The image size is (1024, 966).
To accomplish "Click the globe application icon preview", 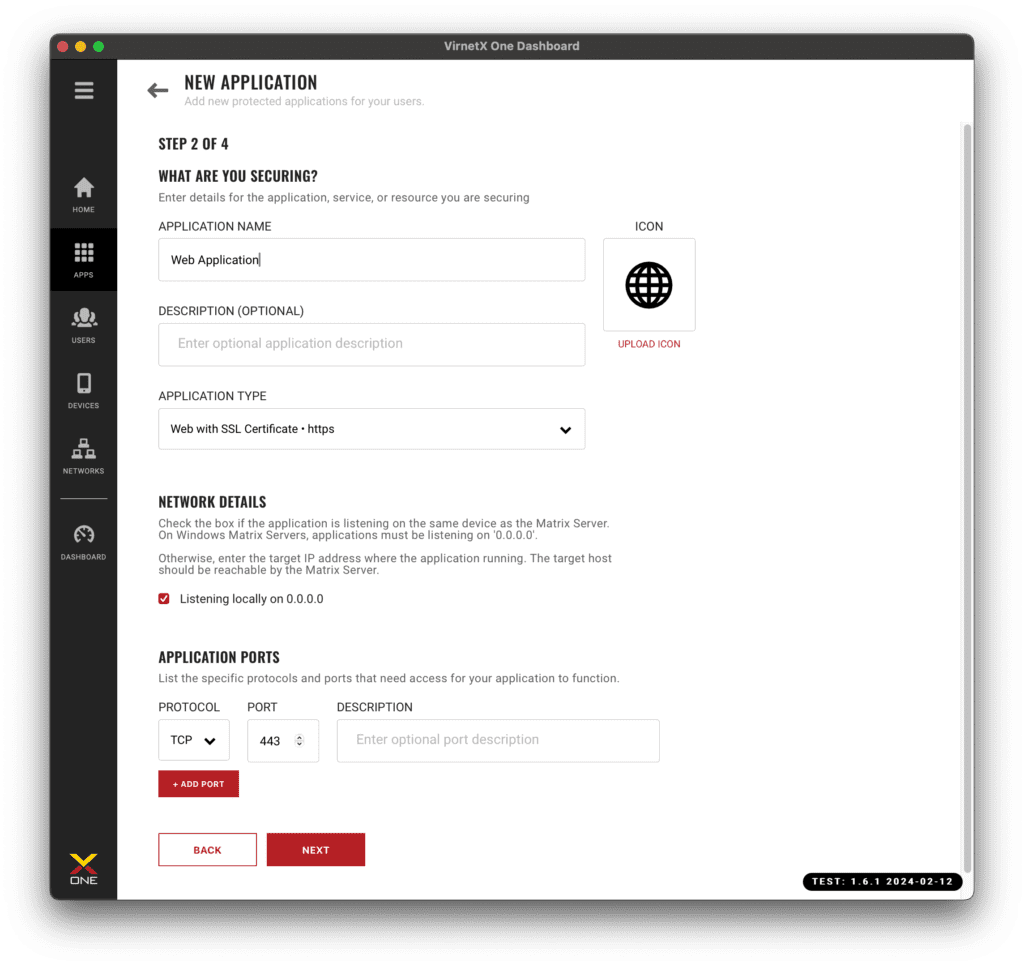I will pos(648,285).
